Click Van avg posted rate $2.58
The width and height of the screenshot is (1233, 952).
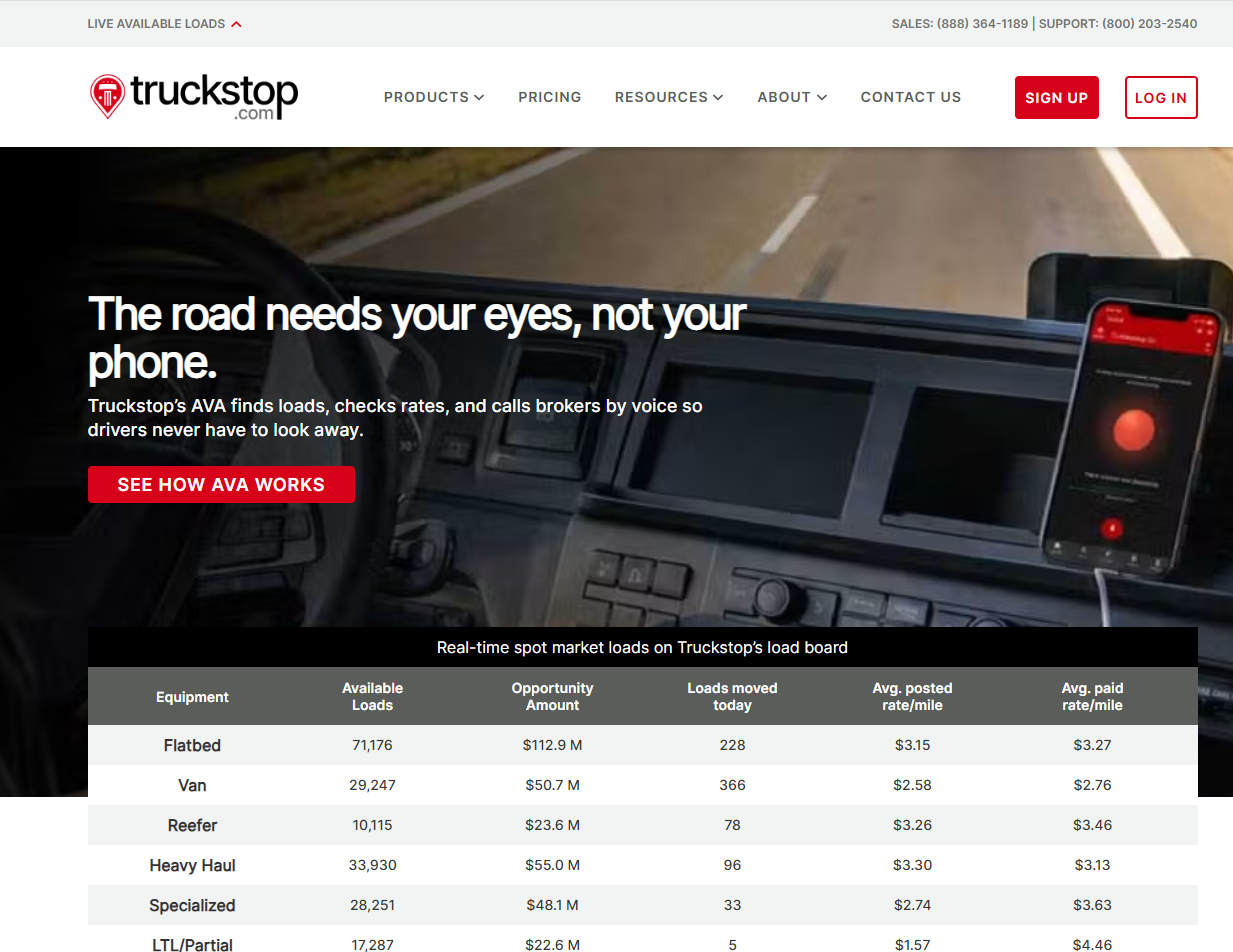pyautogui.click(x=912, y=785)
